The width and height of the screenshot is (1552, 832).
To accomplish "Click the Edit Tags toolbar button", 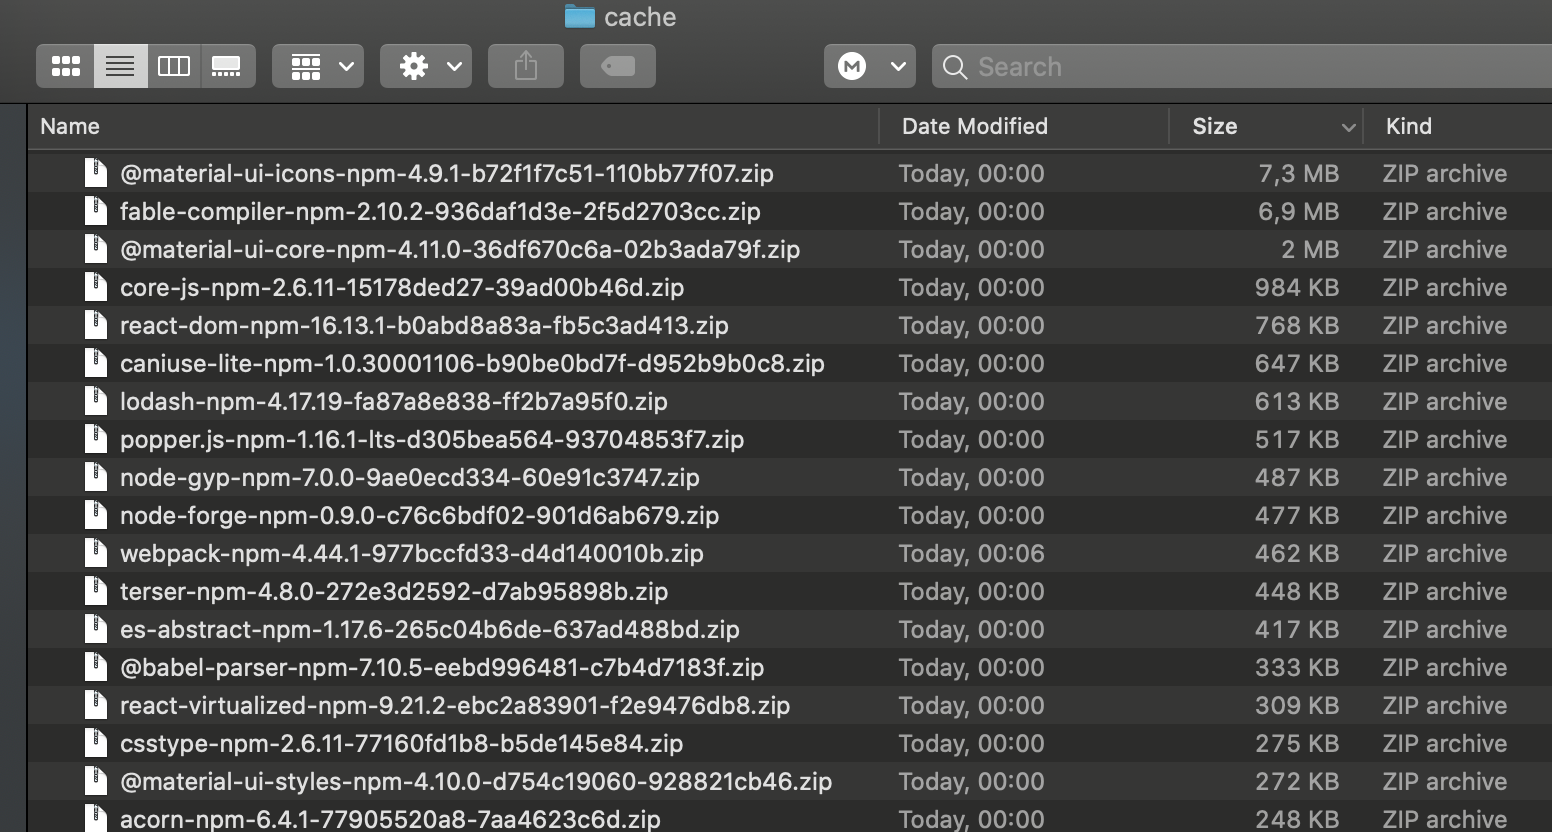I will point(618,66).
